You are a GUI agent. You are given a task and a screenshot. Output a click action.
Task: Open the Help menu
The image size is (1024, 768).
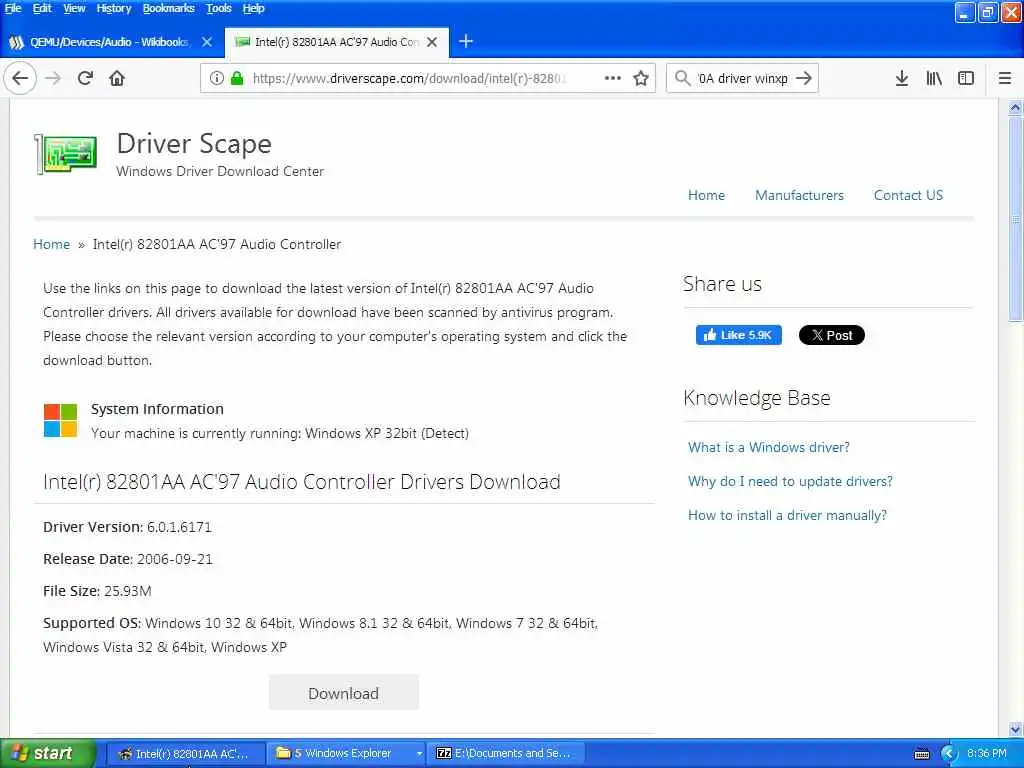tap(253, 8)
